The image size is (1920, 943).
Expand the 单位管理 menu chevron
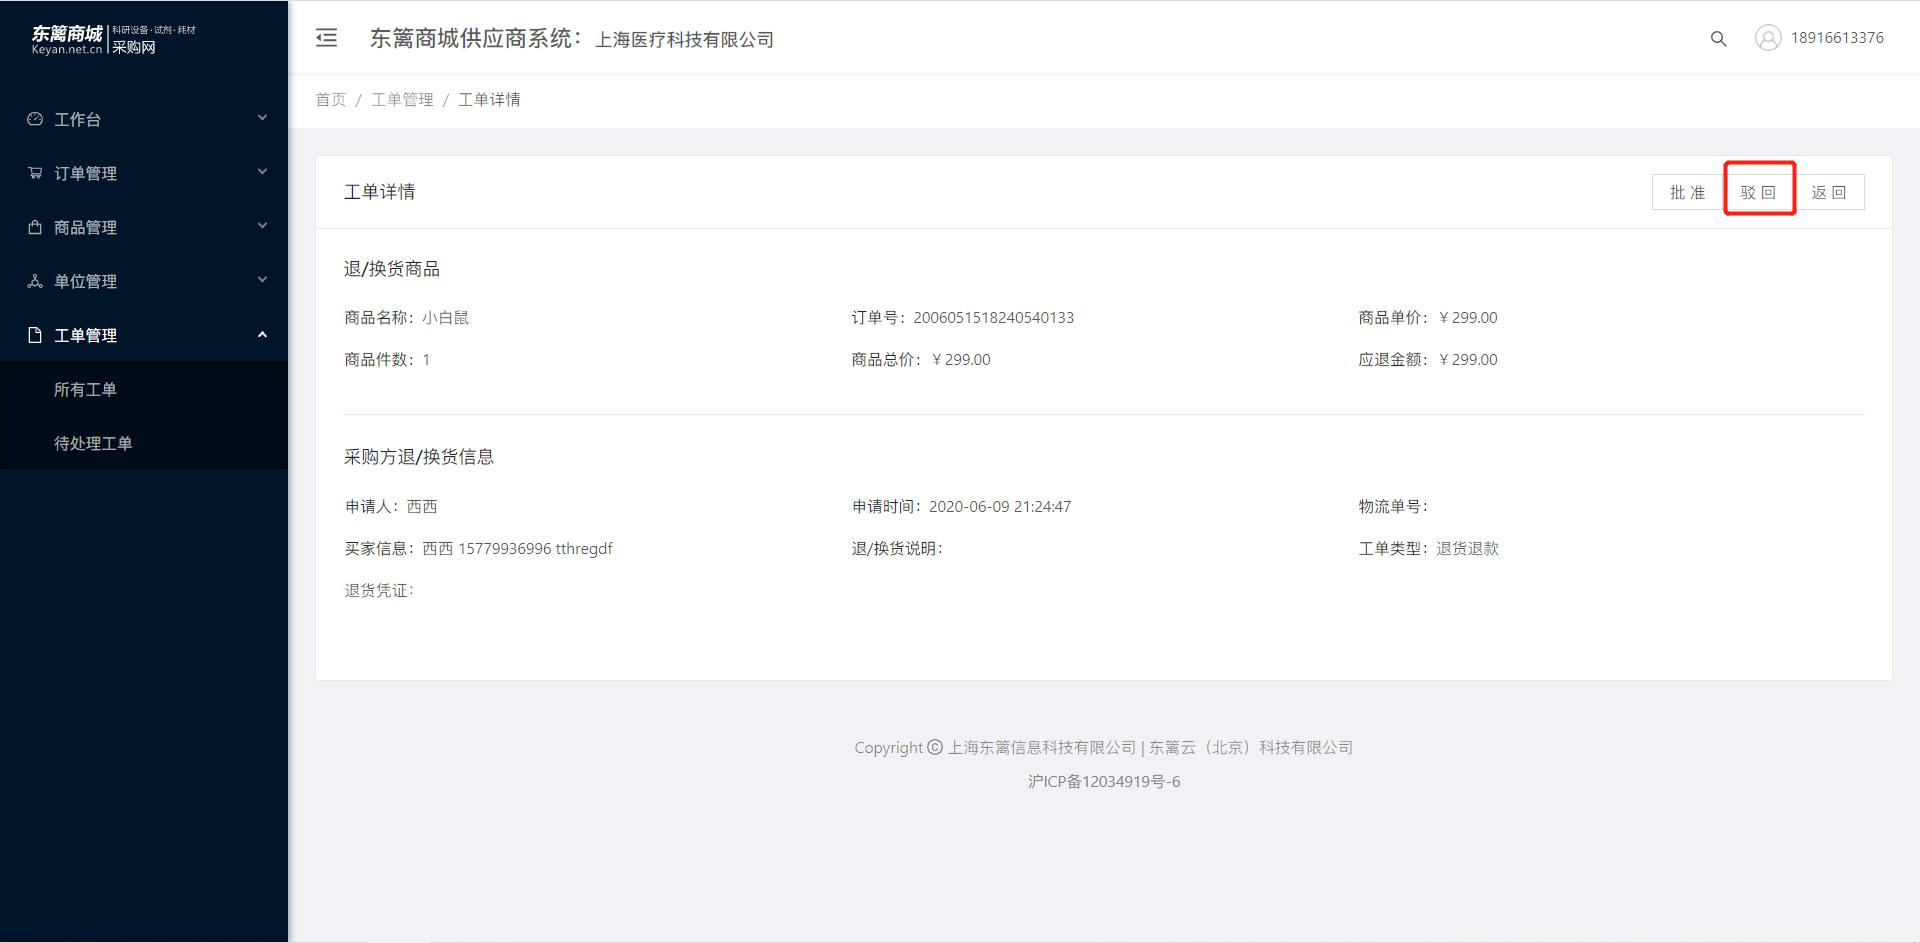(262, 280)
